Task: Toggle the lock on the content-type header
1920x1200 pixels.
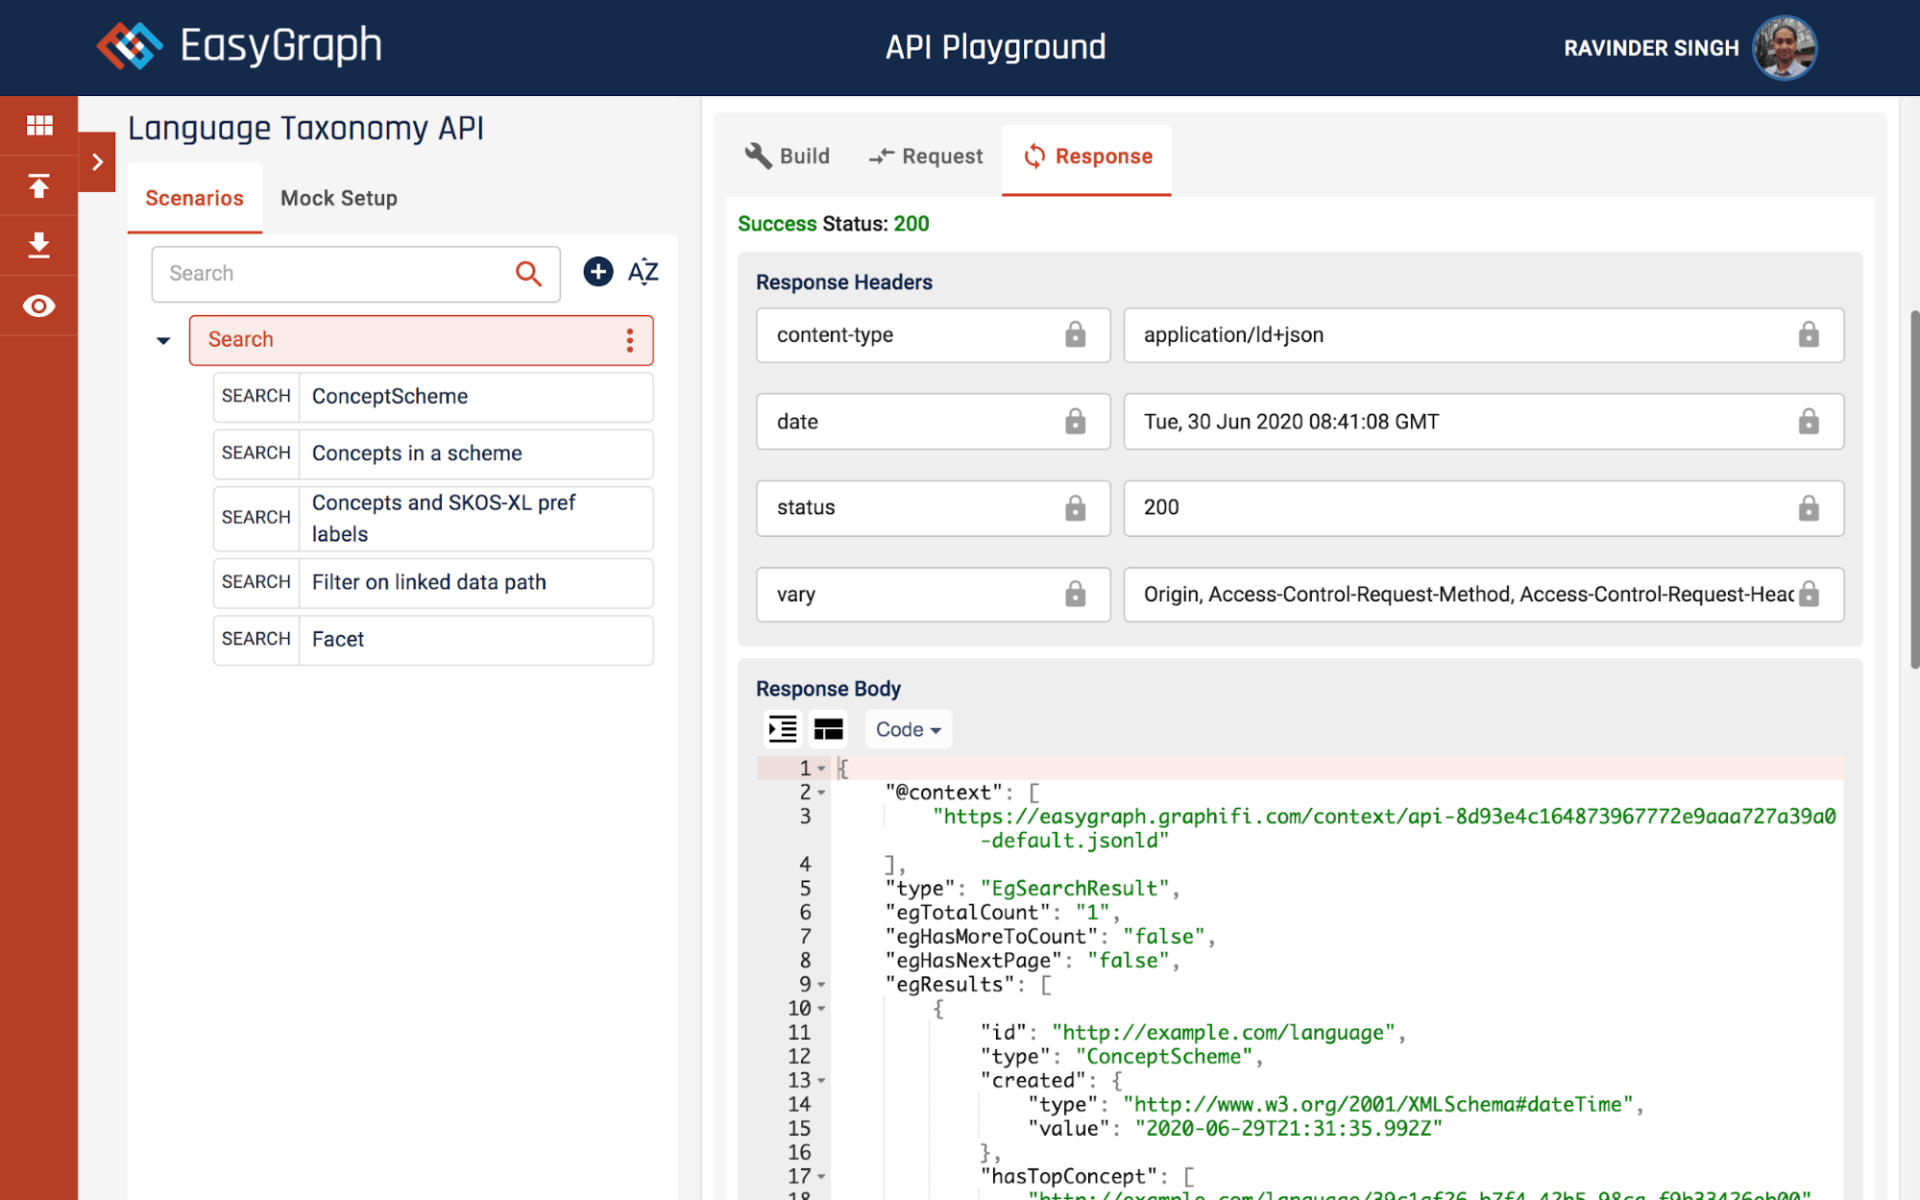Action: coord(1075,335)
